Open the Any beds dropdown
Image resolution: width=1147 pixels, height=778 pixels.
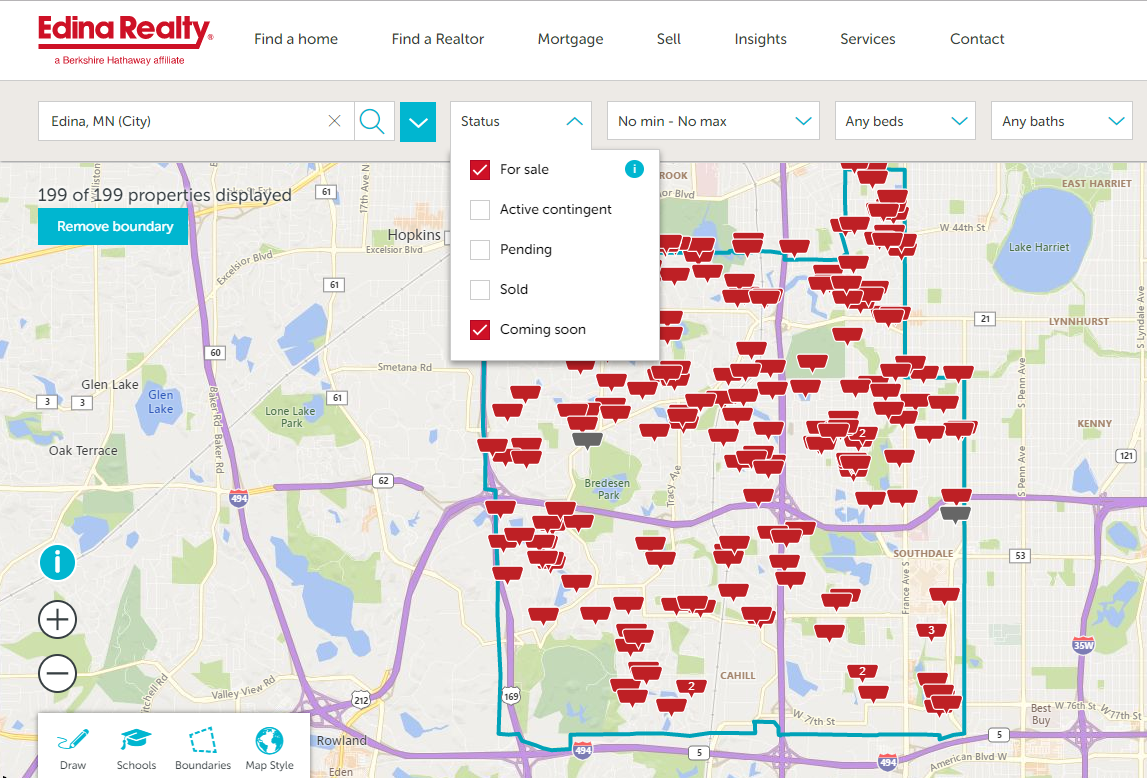click(905, 121)
